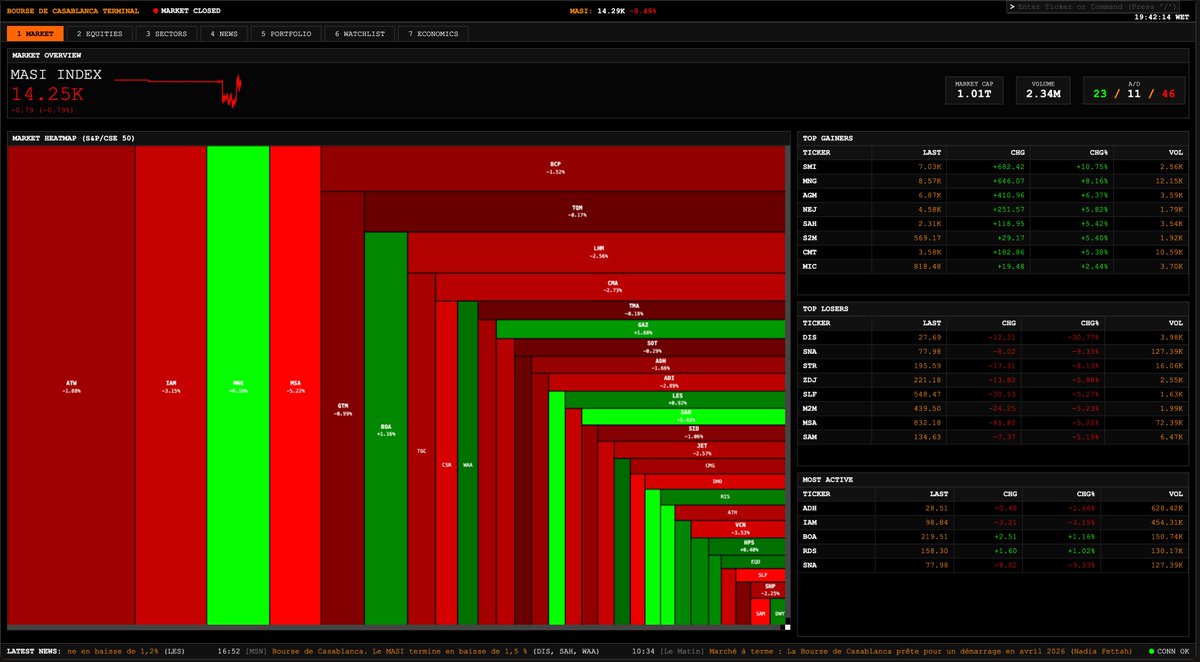1200x662 pixels.
Task: Open the CMT row in Top Gainers
Action: [x=995, y=252]
